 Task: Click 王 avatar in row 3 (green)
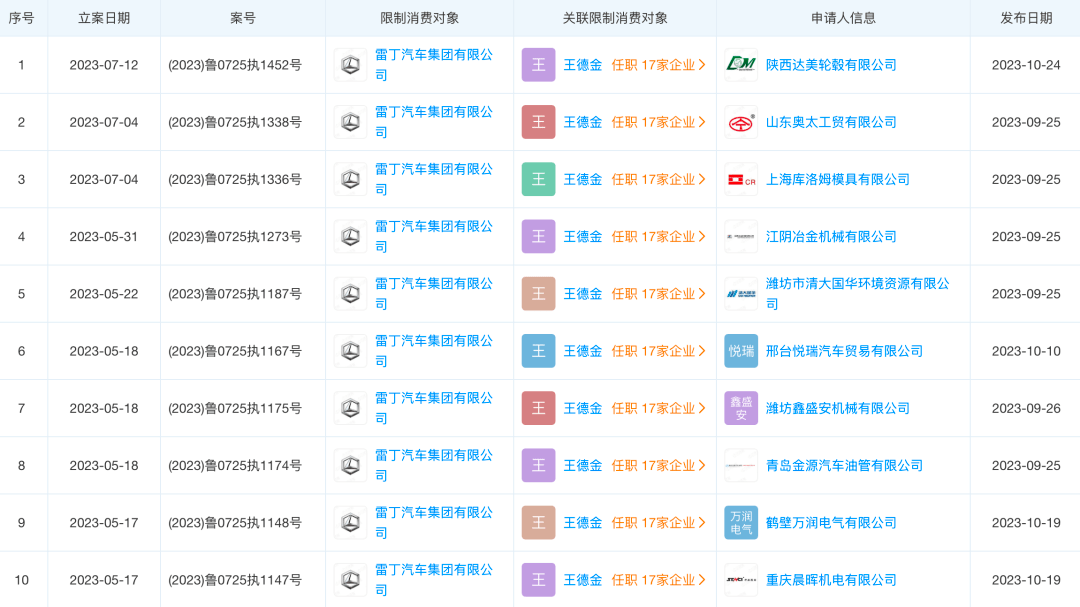coord(538,180)
